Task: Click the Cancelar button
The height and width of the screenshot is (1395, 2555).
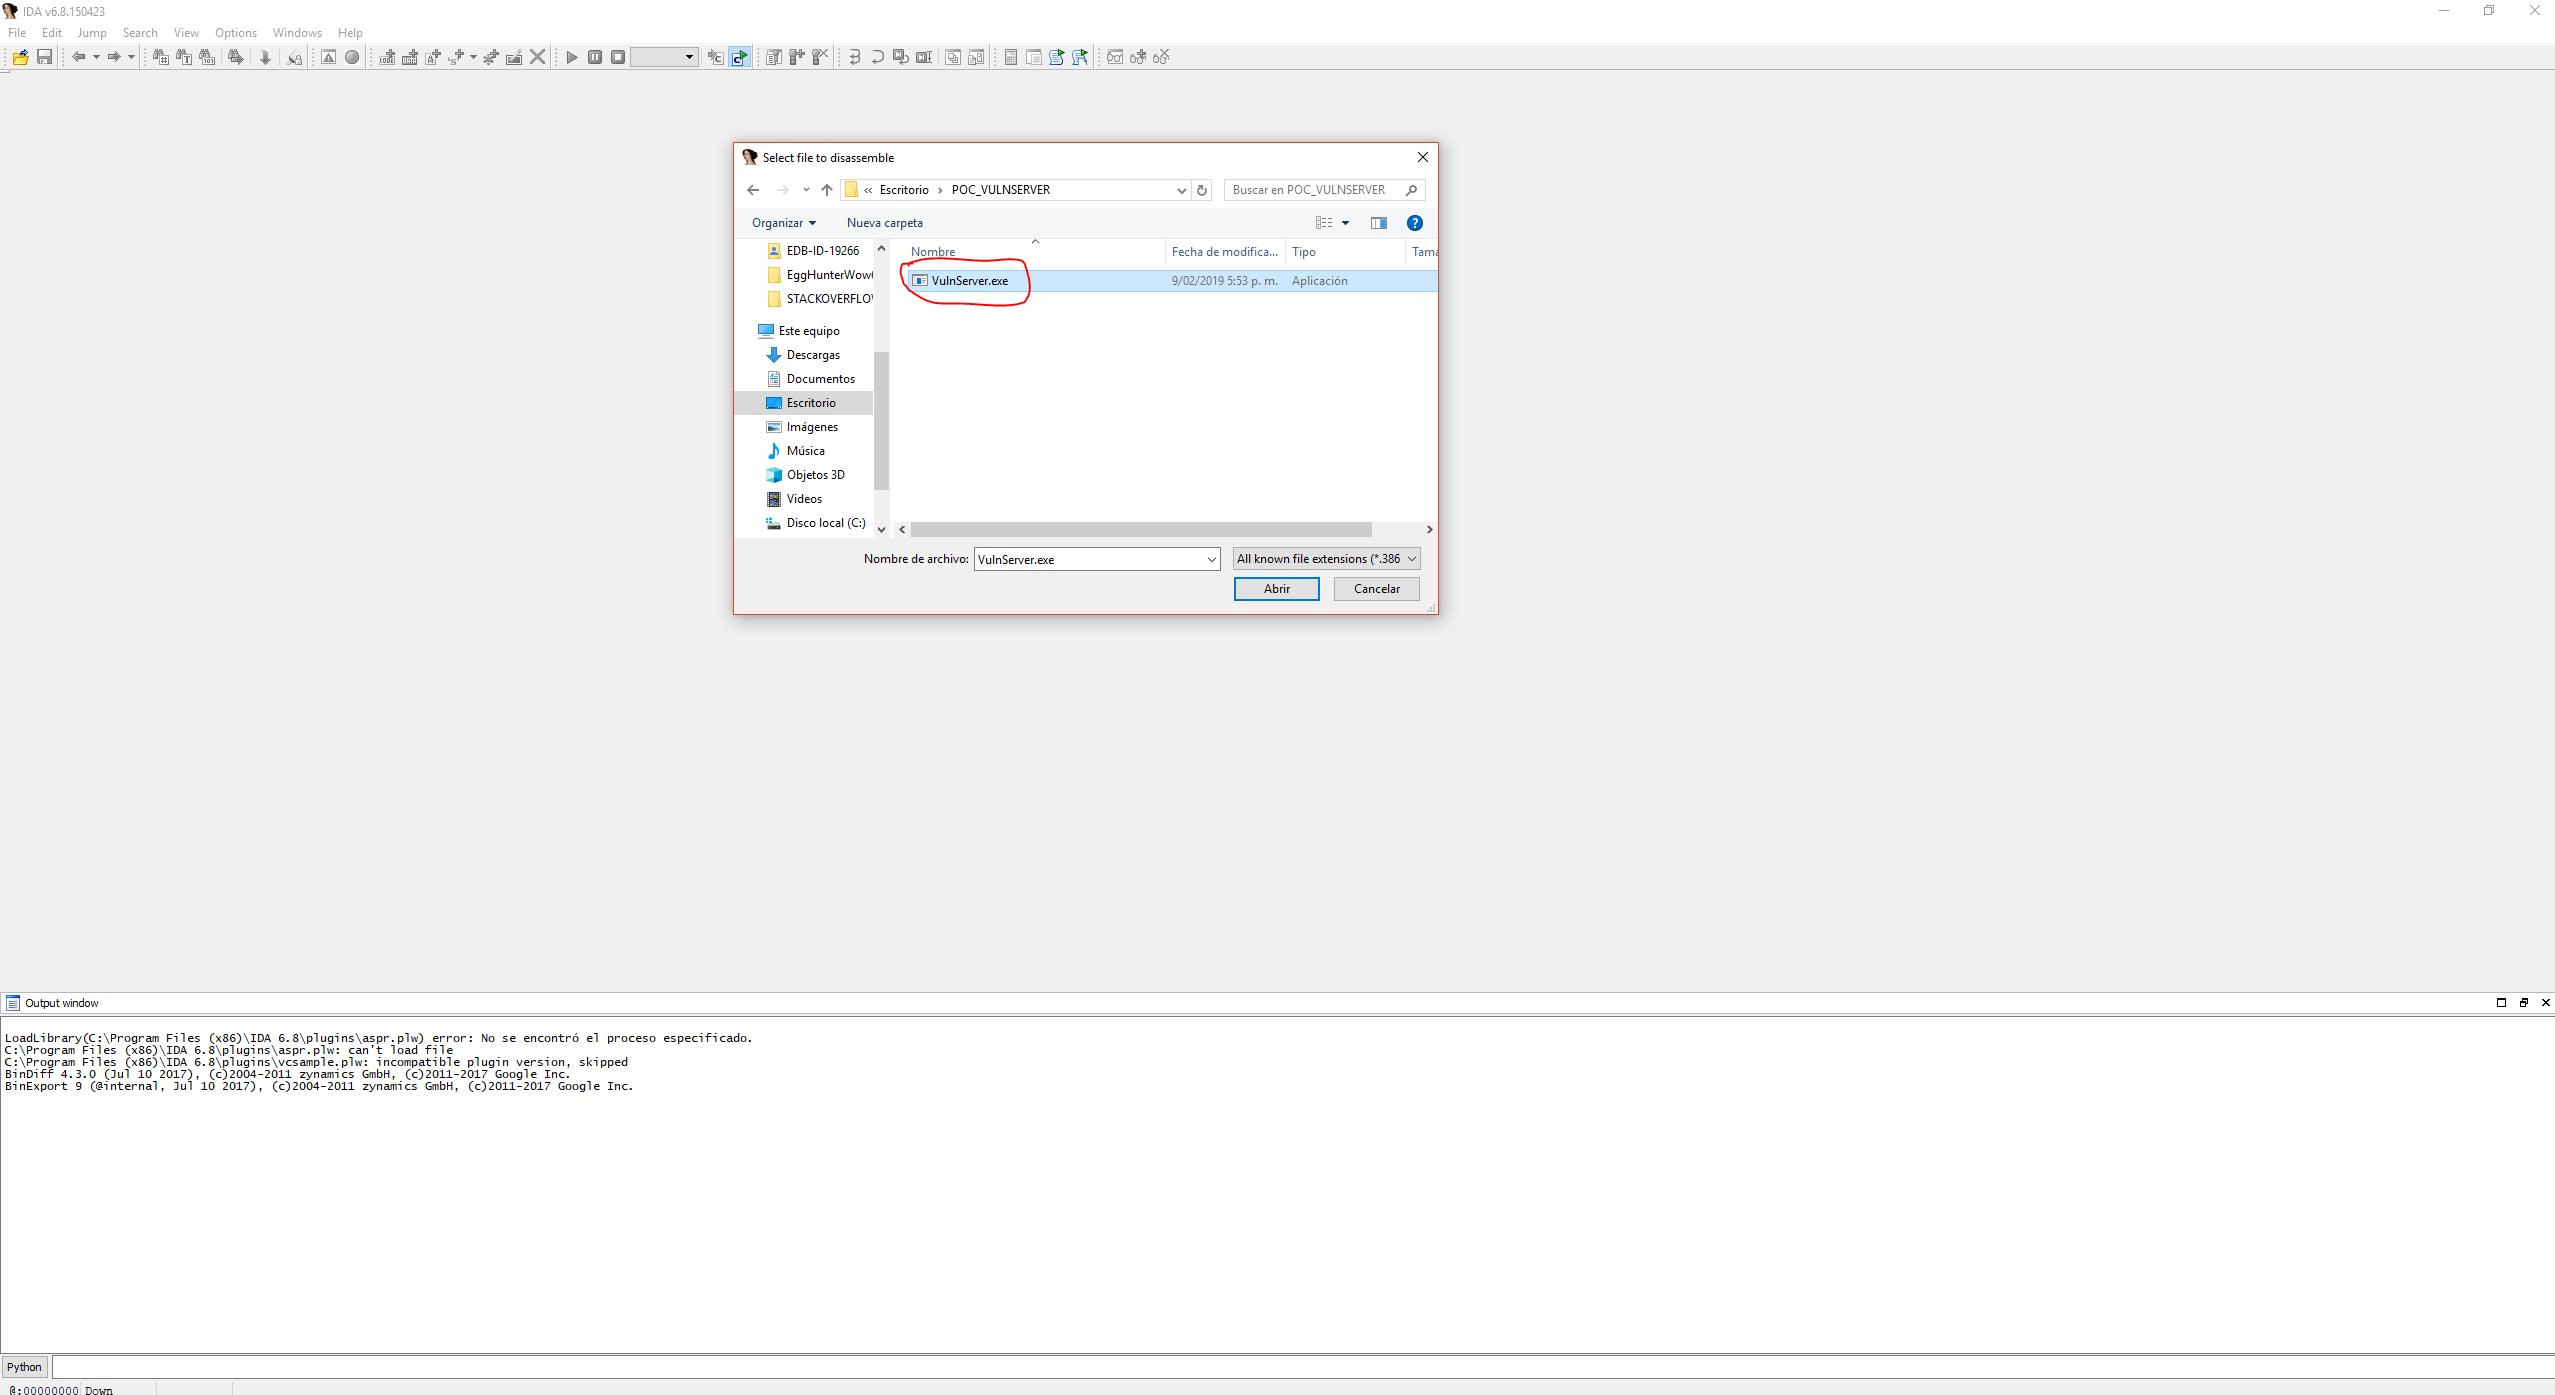Action: 1376,589
